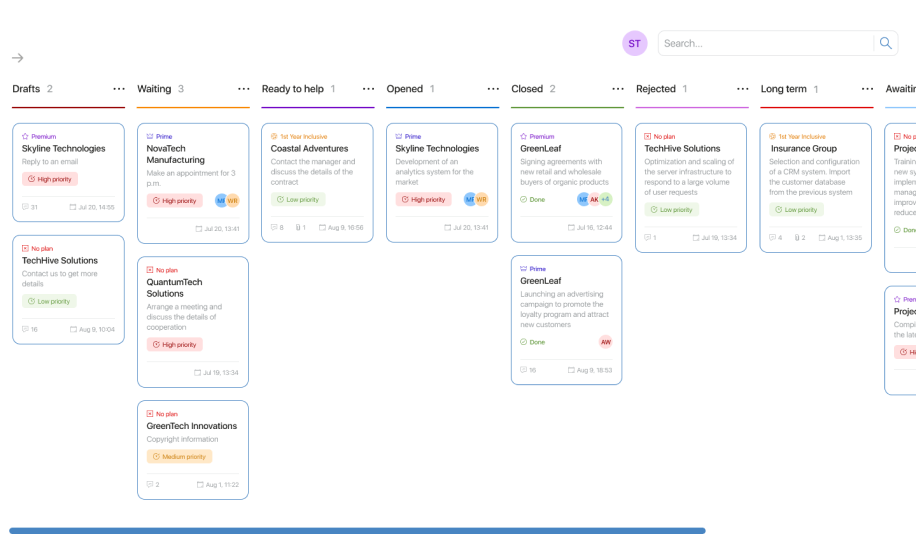Open QuantumTech Solutions card title

174,287
